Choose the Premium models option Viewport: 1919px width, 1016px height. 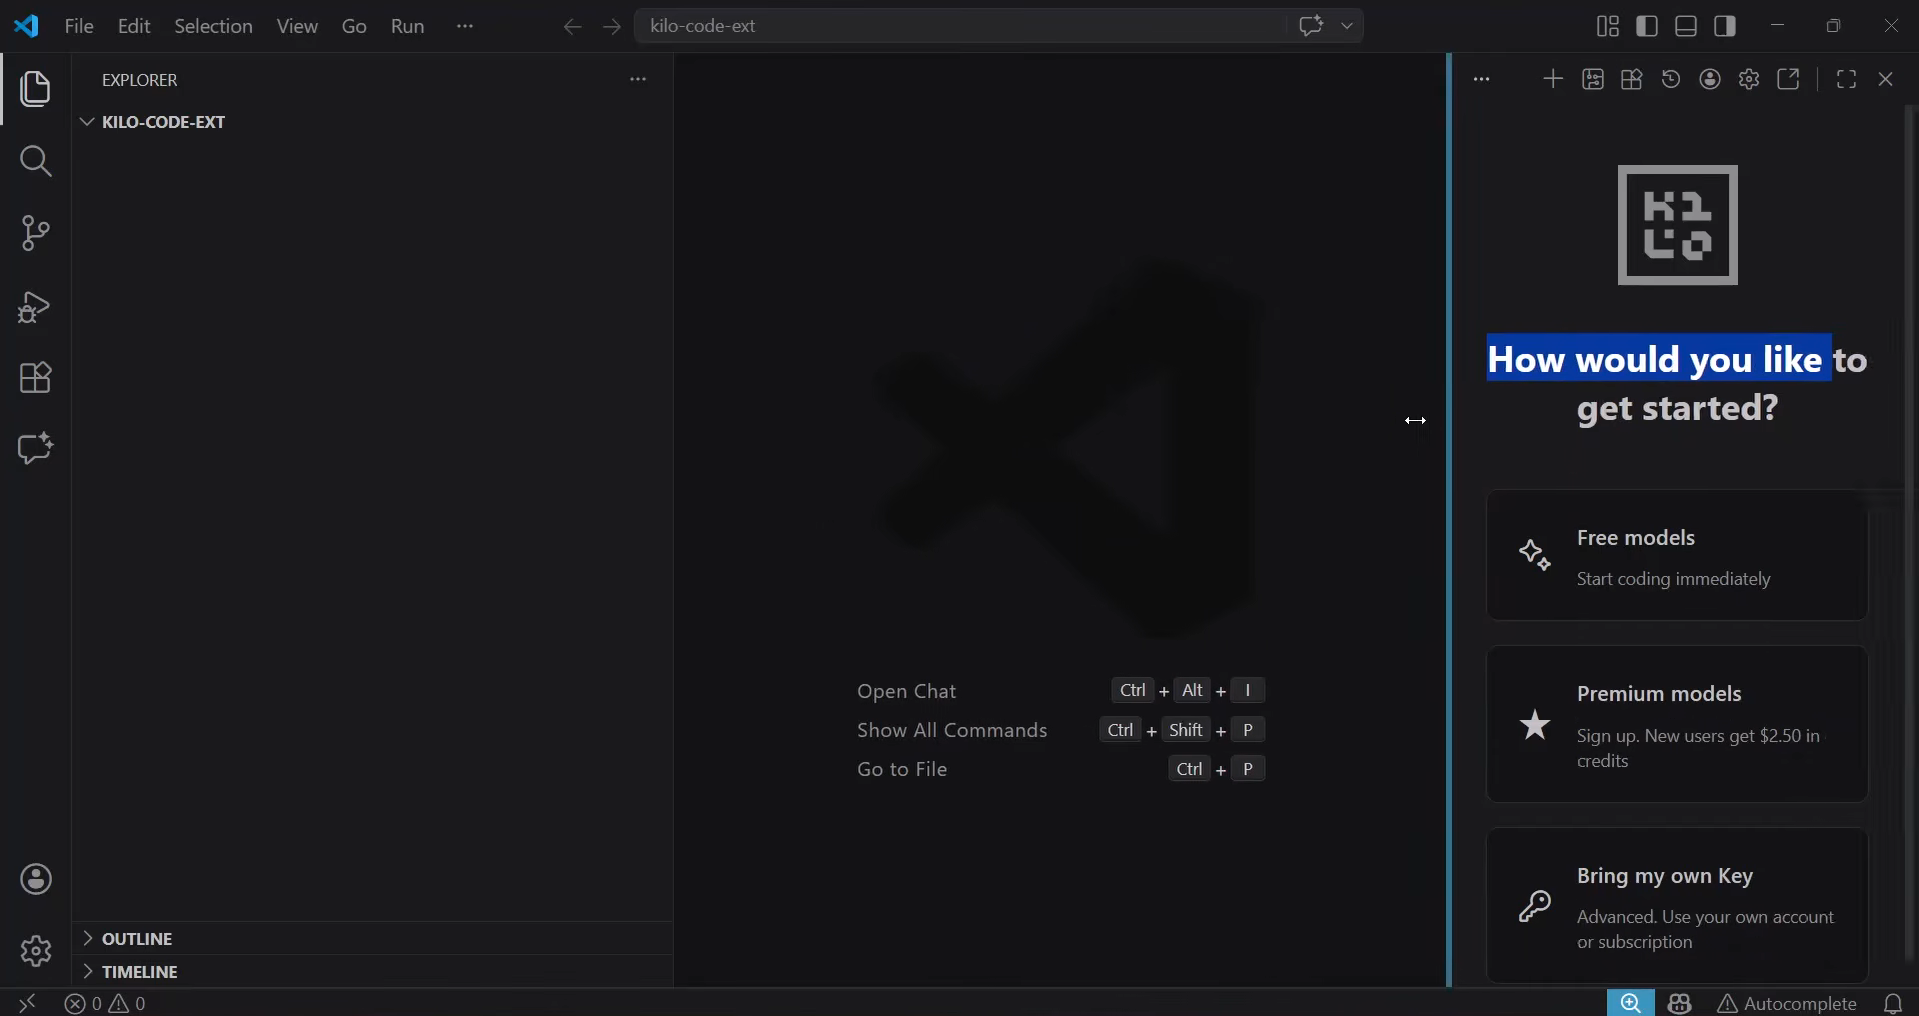tap(1677, 724)
